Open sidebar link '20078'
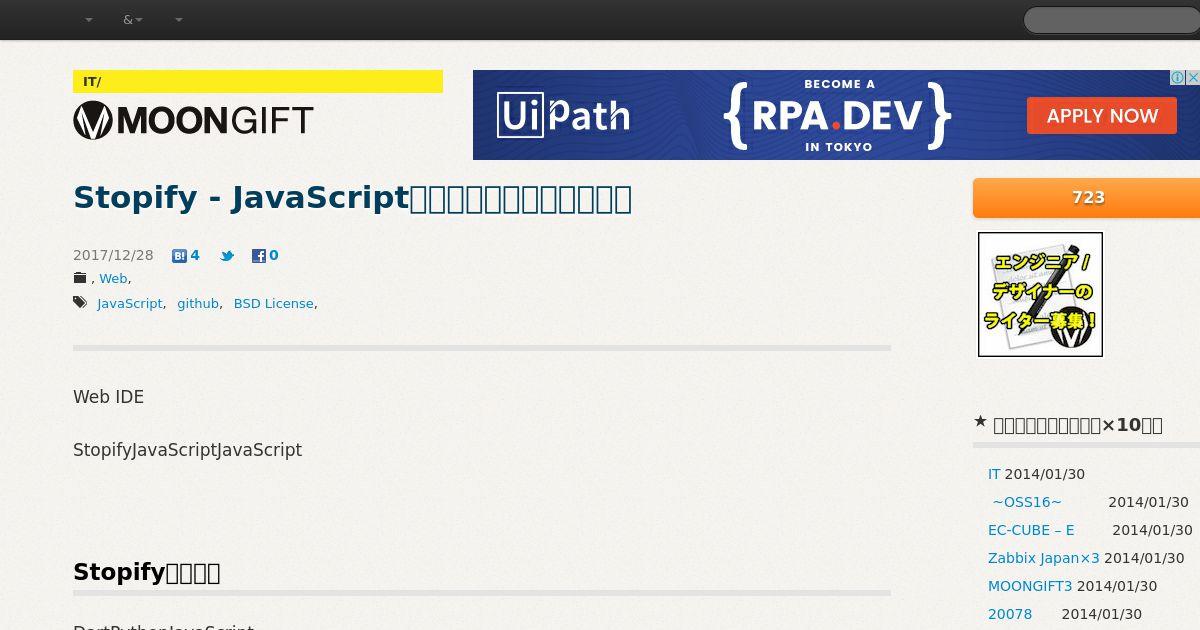This screenshot has width=1200, height=630. pyautogui.click(x=1010, y=614)
